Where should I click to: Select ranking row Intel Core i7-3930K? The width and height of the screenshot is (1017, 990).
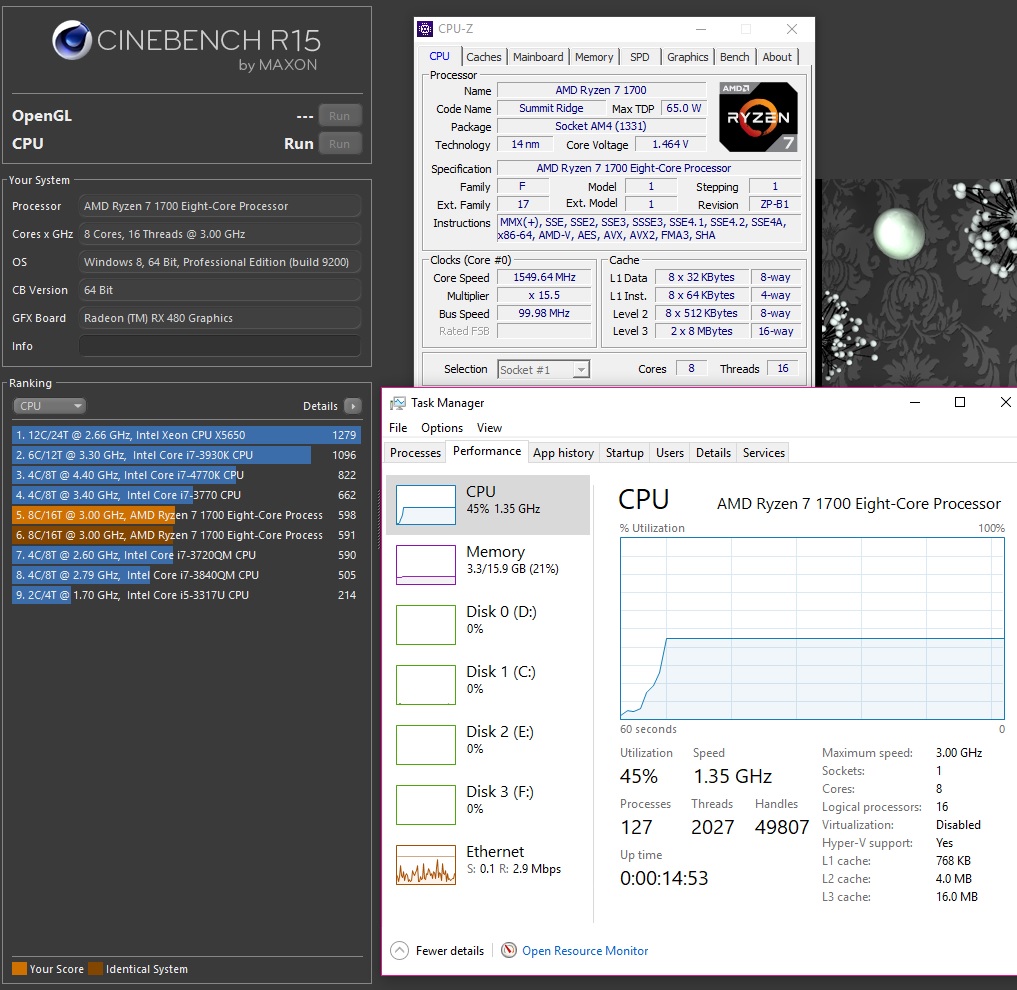(185, 455)
